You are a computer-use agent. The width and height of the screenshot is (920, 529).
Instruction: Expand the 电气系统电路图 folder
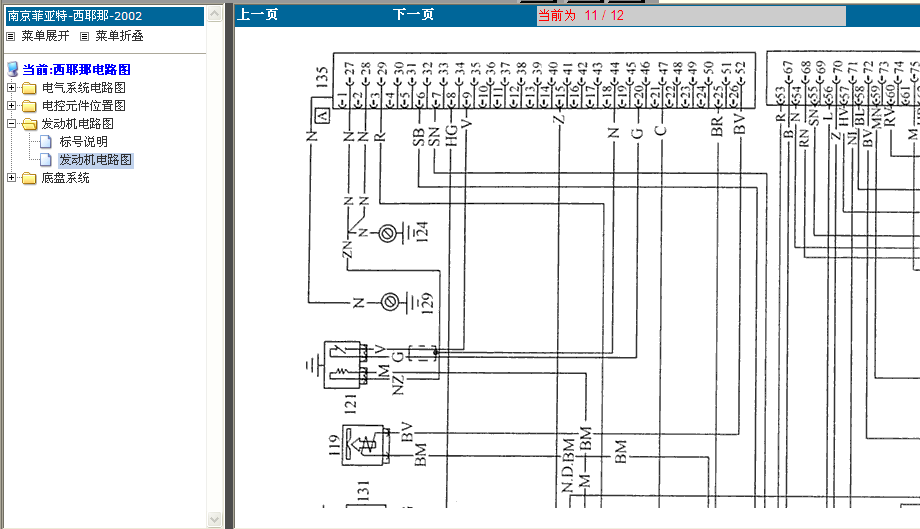point(11,87)
